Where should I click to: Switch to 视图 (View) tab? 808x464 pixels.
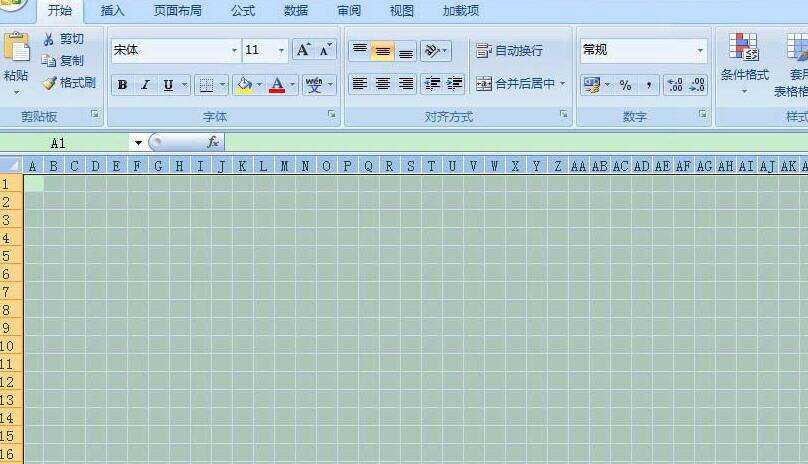pyautogui.click(x=401, y=10)
